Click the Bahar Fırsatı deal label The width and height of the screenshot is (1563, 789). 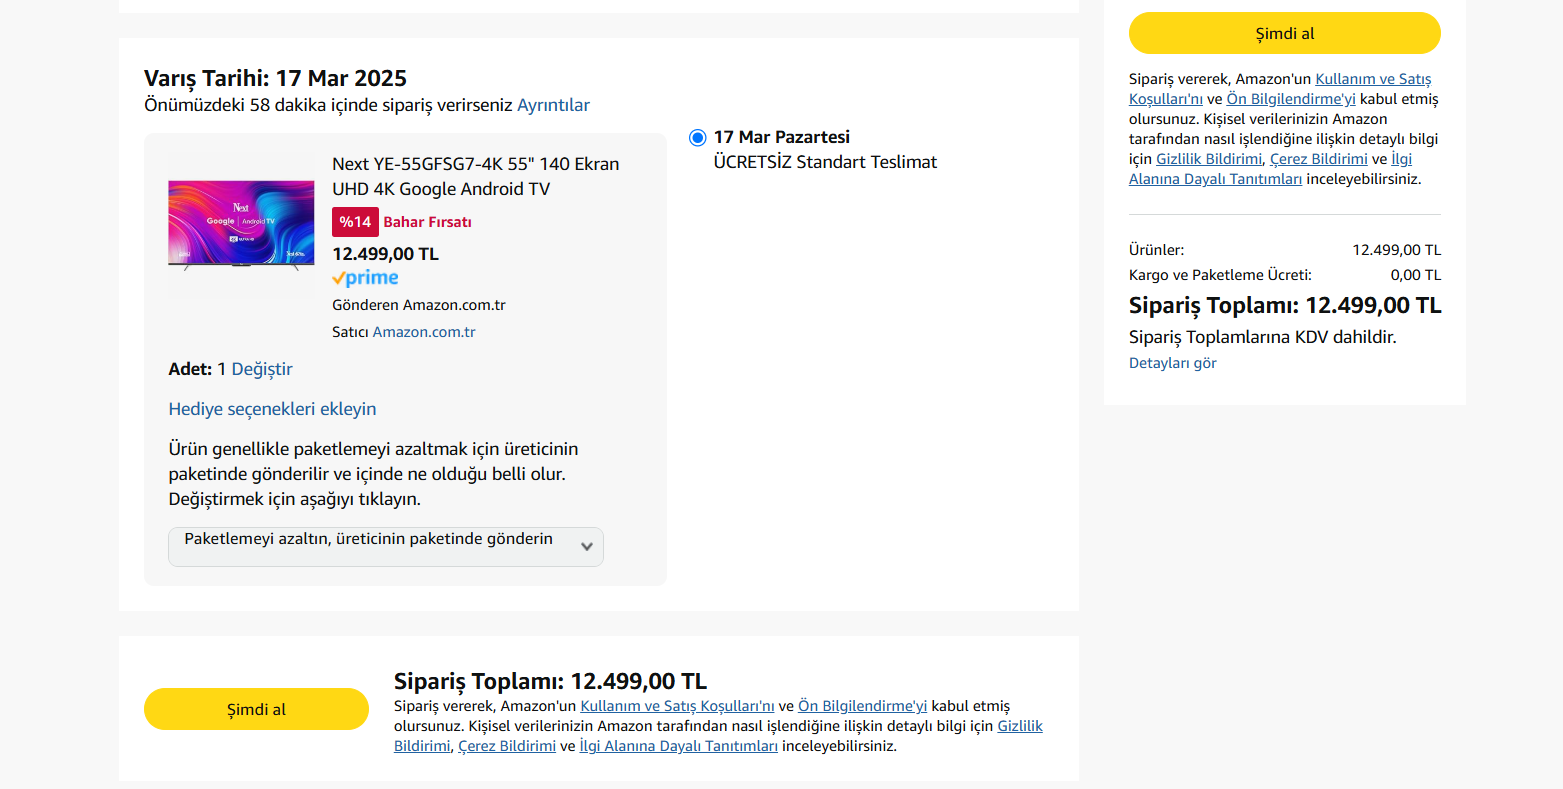pyautogui.click(x=427, y=222)
